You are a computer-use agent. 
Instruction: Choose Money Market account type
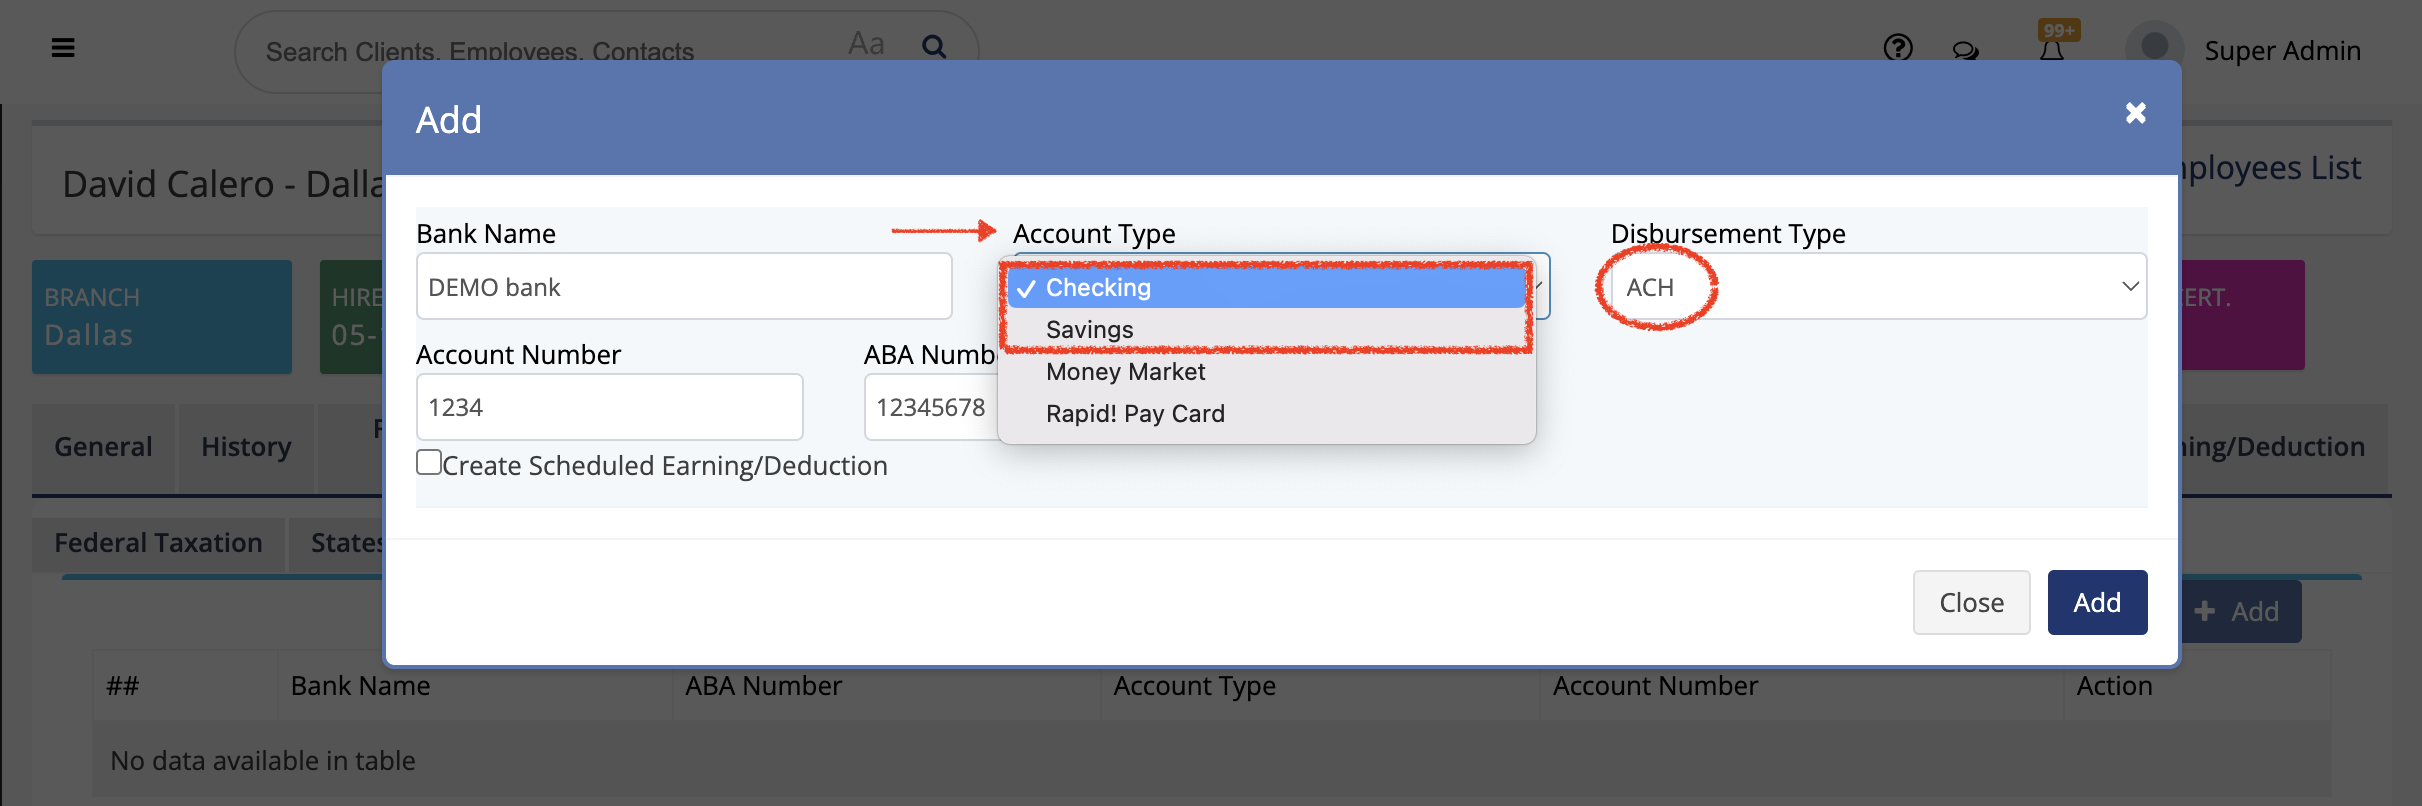(x=1125, y=372)
